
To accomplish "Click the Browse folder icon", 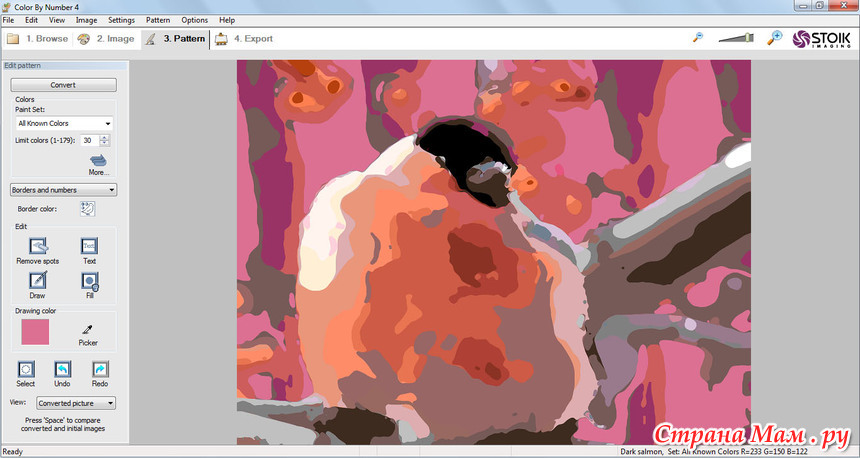I will pos(13,39).
